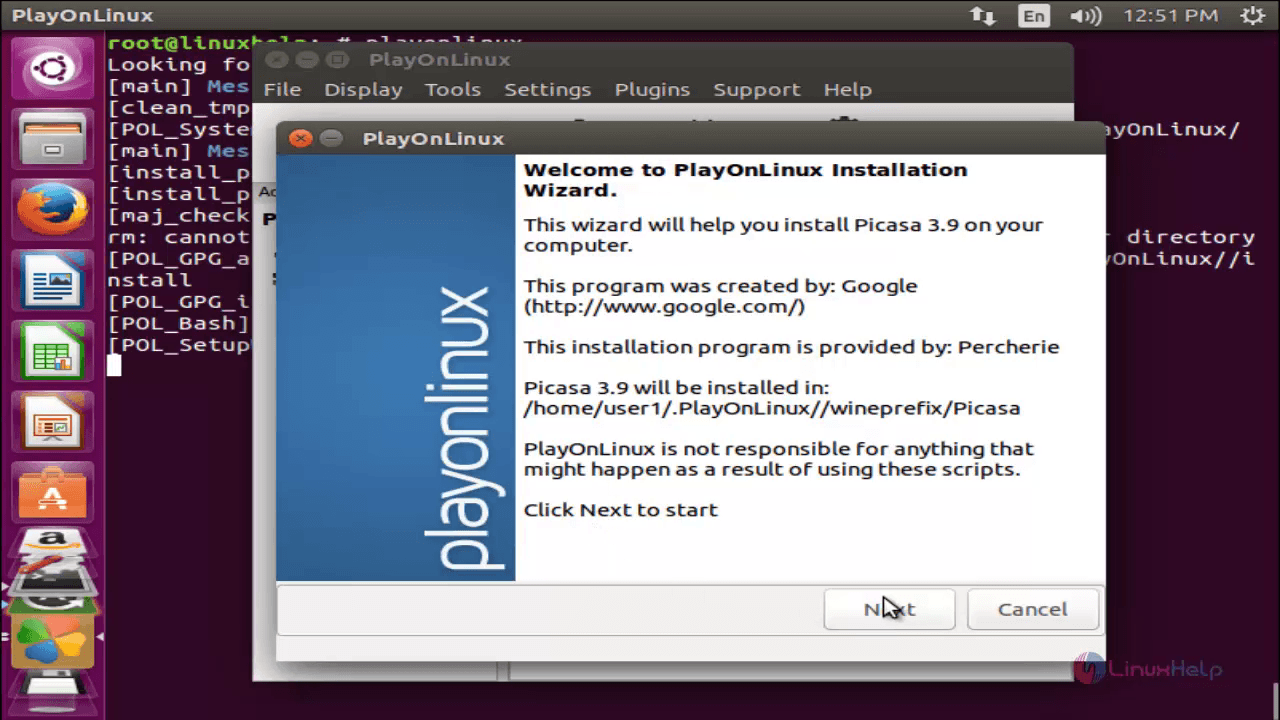
Task: Open Support menu in PlayOnLinux window
Action: (x=756, y=90)
